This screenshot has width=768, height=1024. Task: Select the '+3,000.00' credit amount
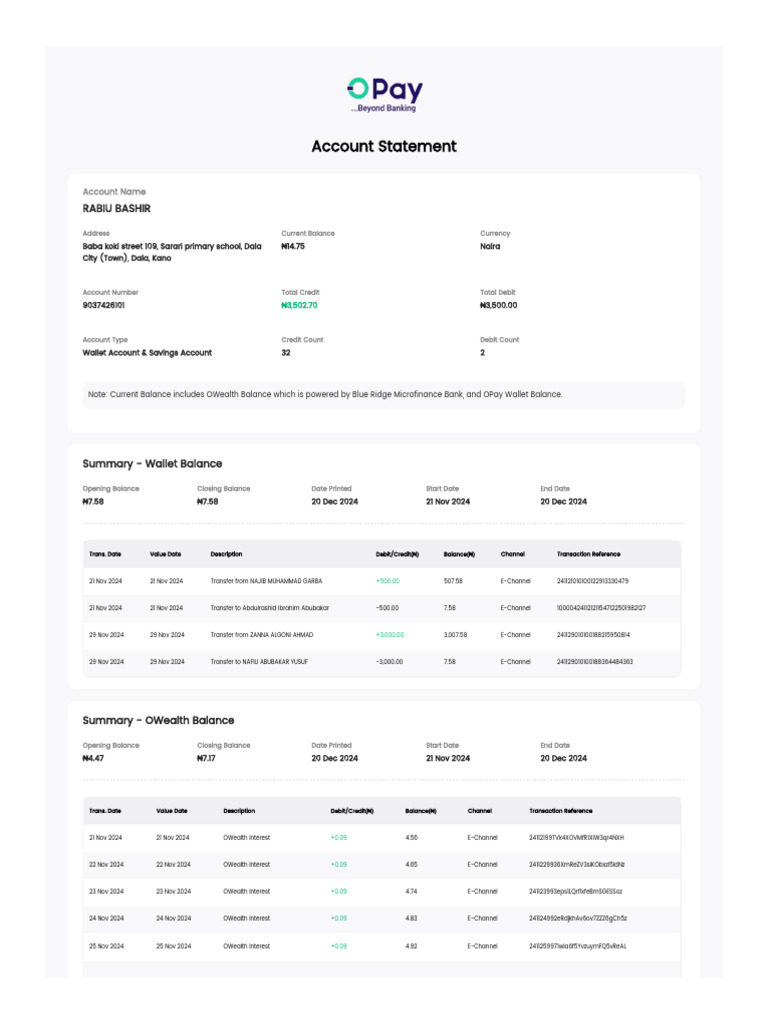tap(390, 634)
